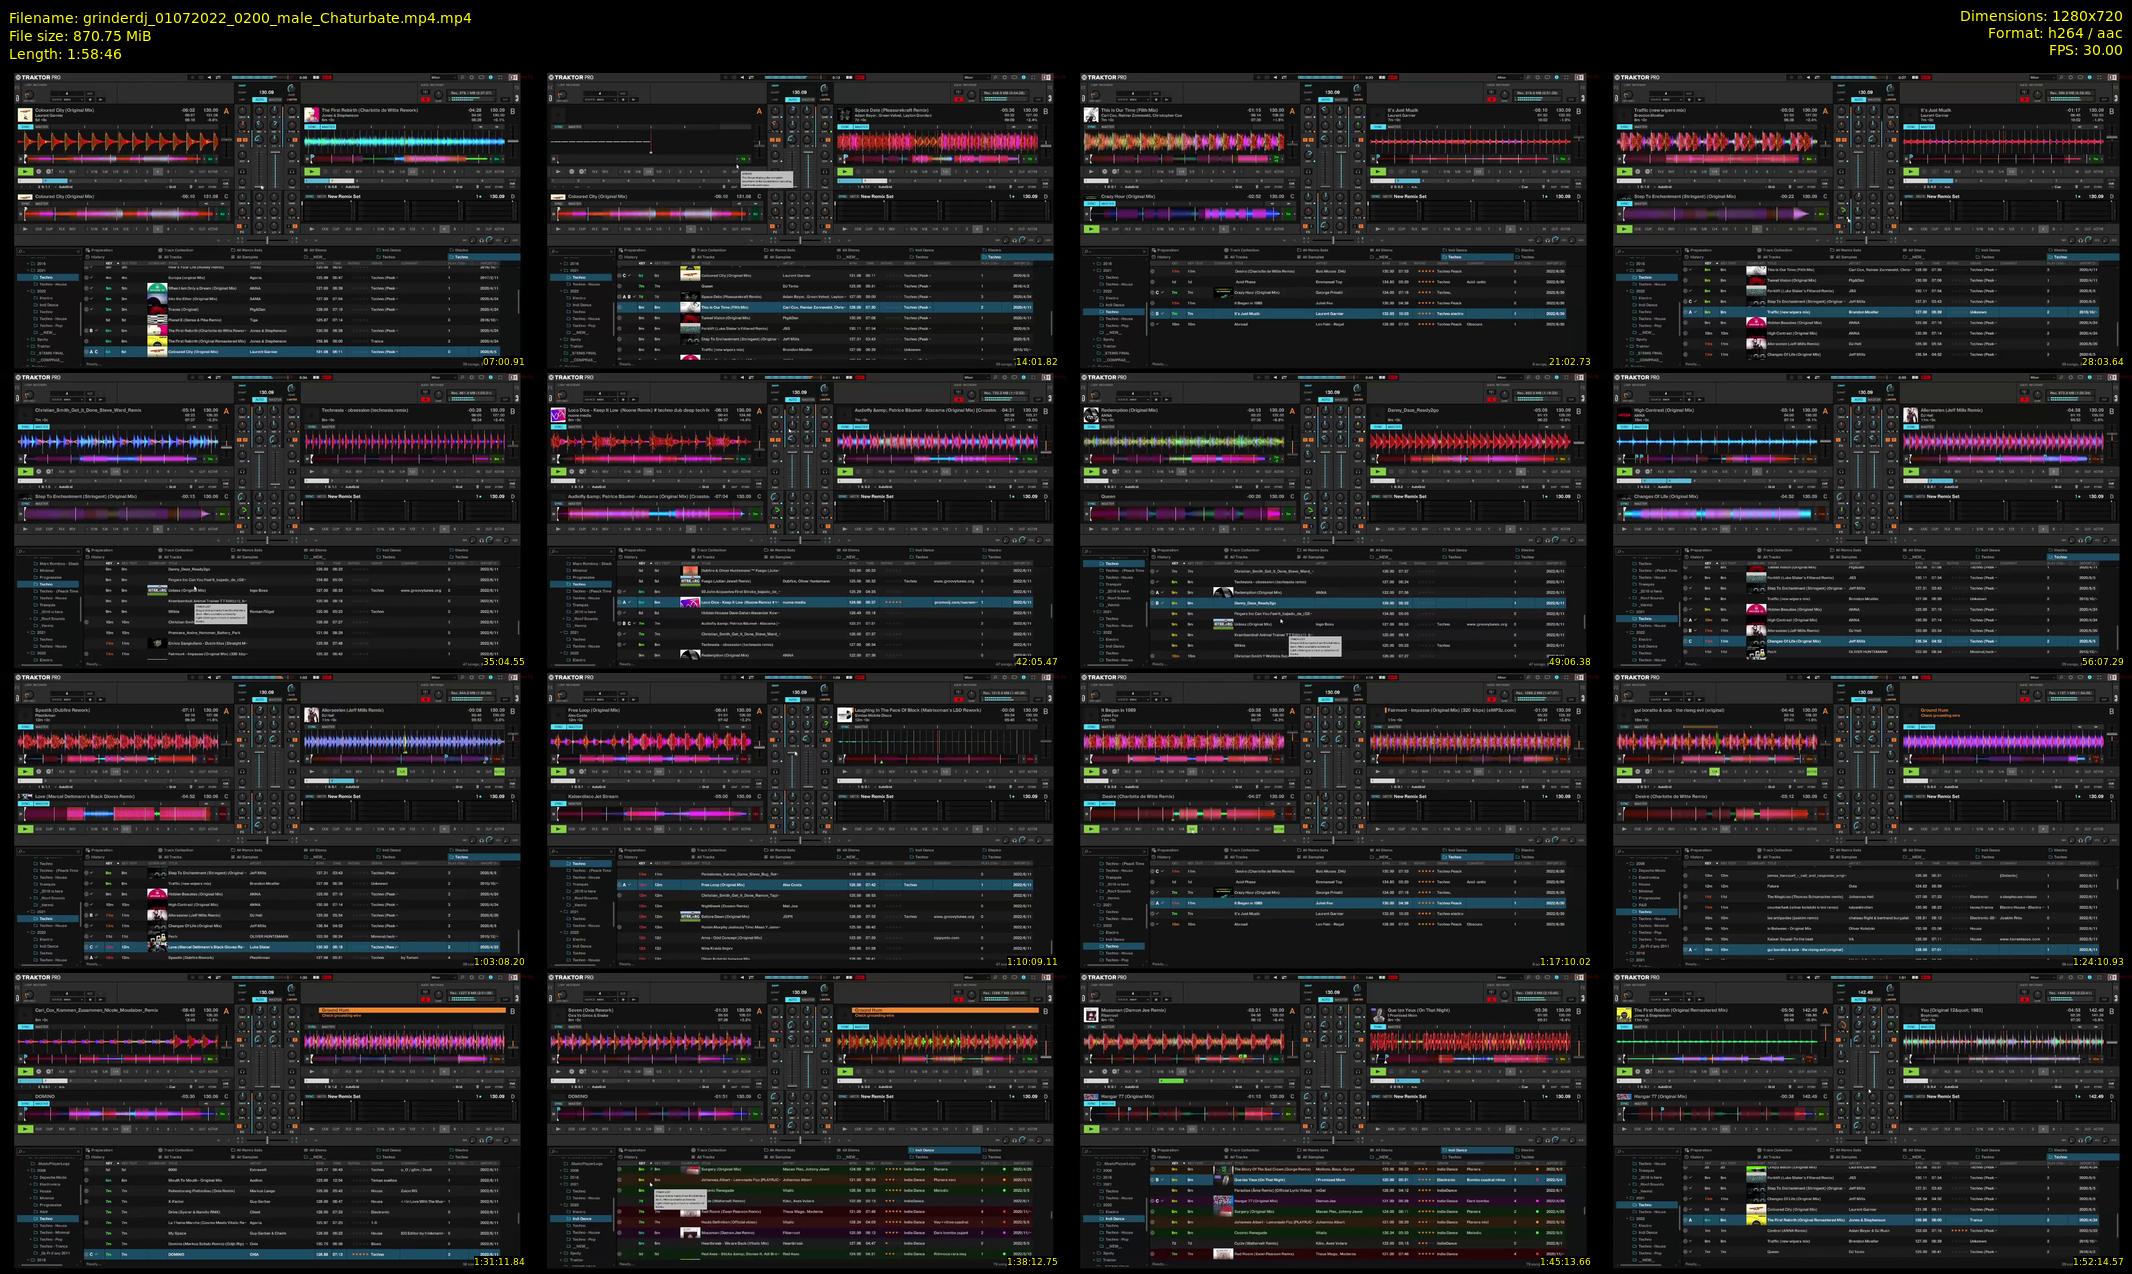In the 1:45:13 frame, press Deck C play button

tap(1091, 1129)
